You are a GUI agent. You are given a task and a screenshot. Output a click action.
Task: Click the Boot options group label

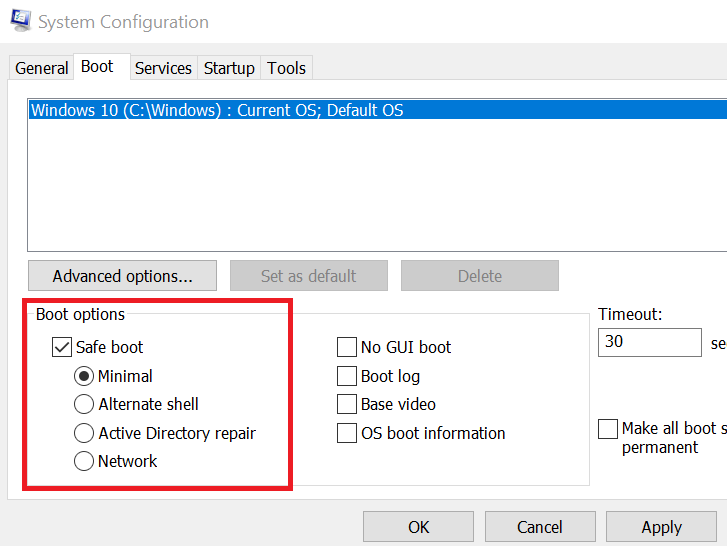coord(80,314)
